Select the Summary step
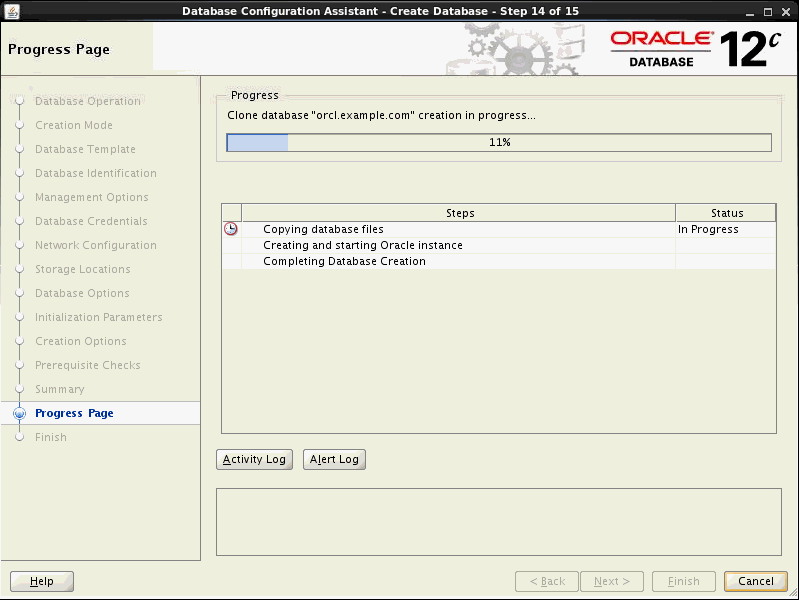 coord(60,388)
